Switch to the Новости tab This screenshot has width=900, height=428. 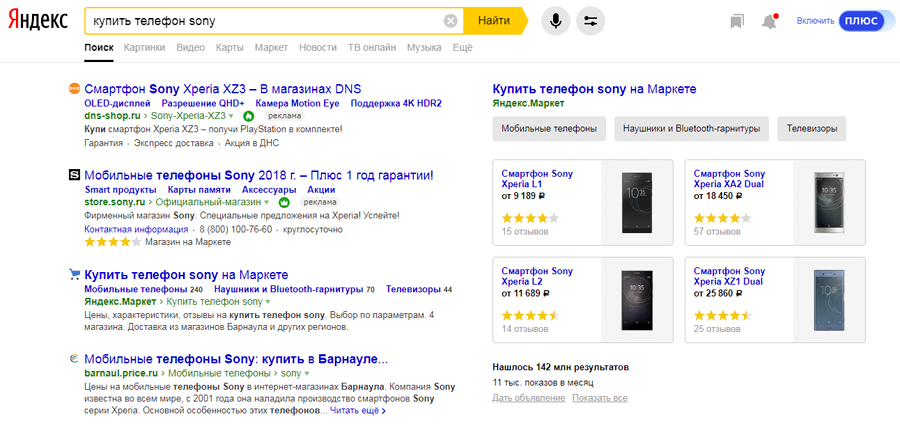pyautogui.click(x=318, y=48)
